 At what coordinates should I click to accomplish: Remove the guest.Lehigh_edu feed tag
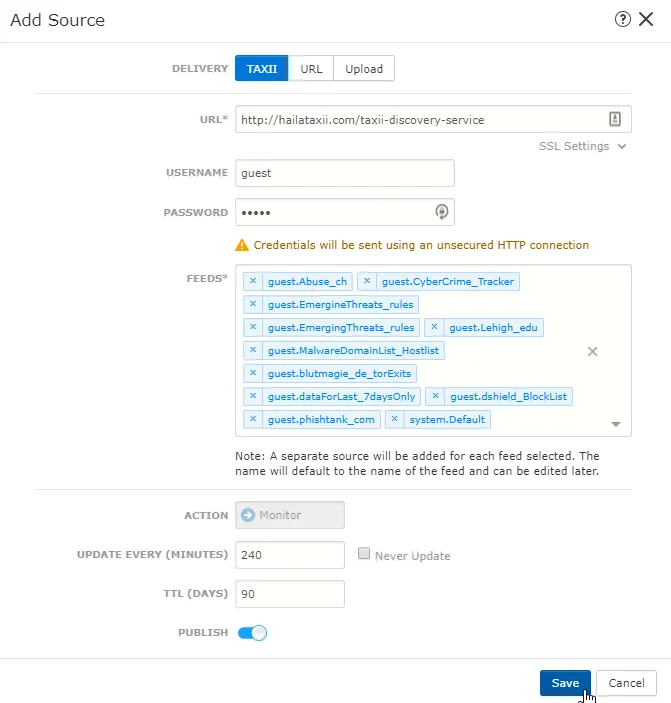tap(434, 327)
